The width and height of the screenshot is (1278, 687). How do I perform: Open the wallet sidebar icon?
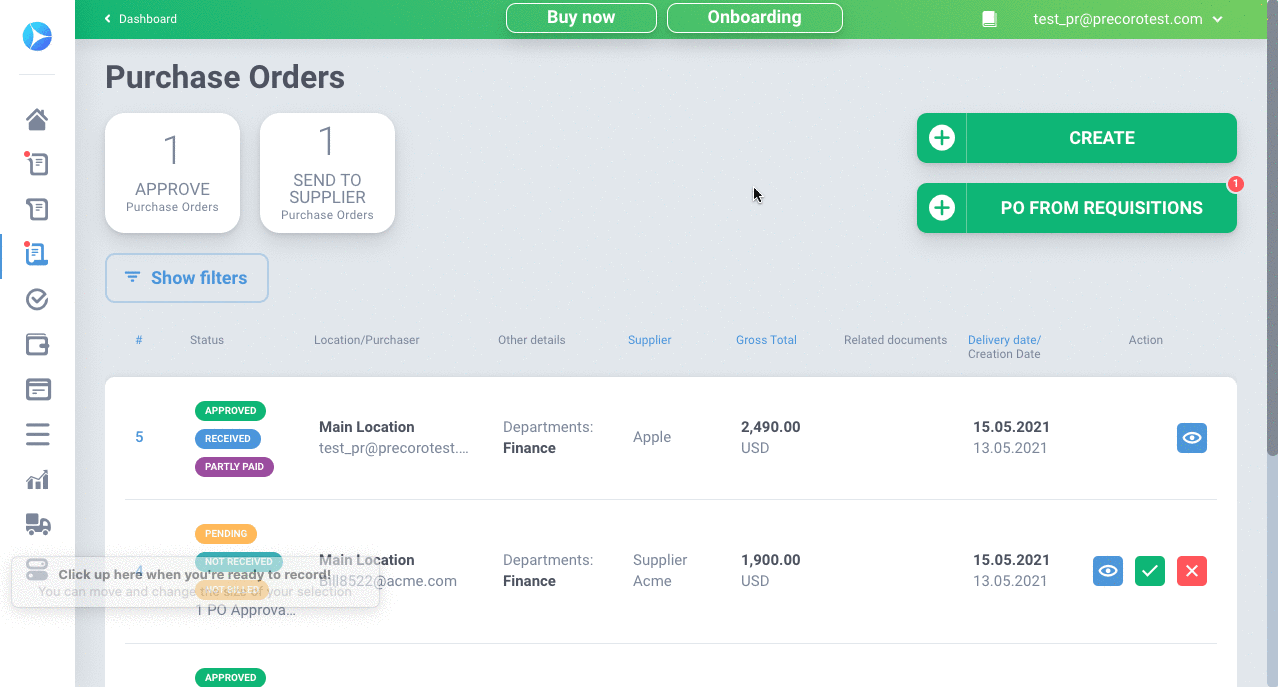[37, 344]
